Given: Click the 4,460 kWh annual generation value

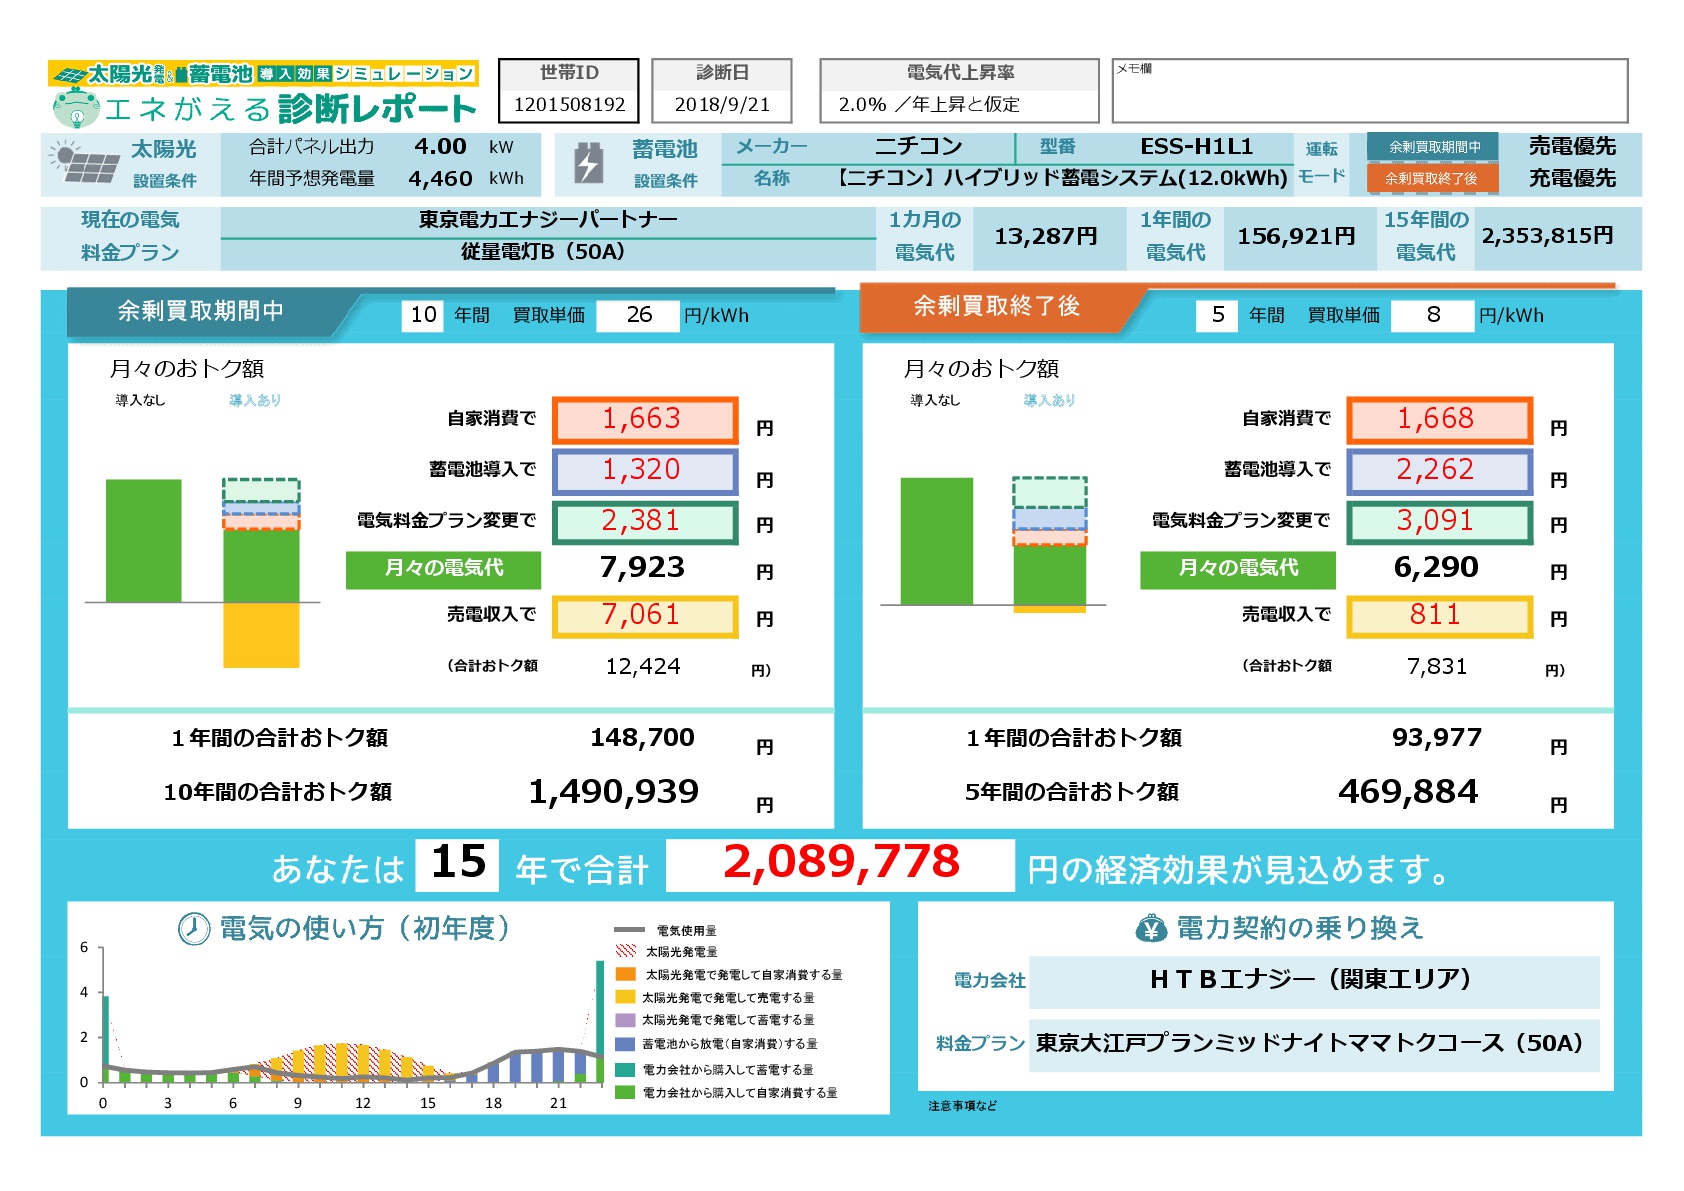Looking at the screenshot, I should [440, 179].
